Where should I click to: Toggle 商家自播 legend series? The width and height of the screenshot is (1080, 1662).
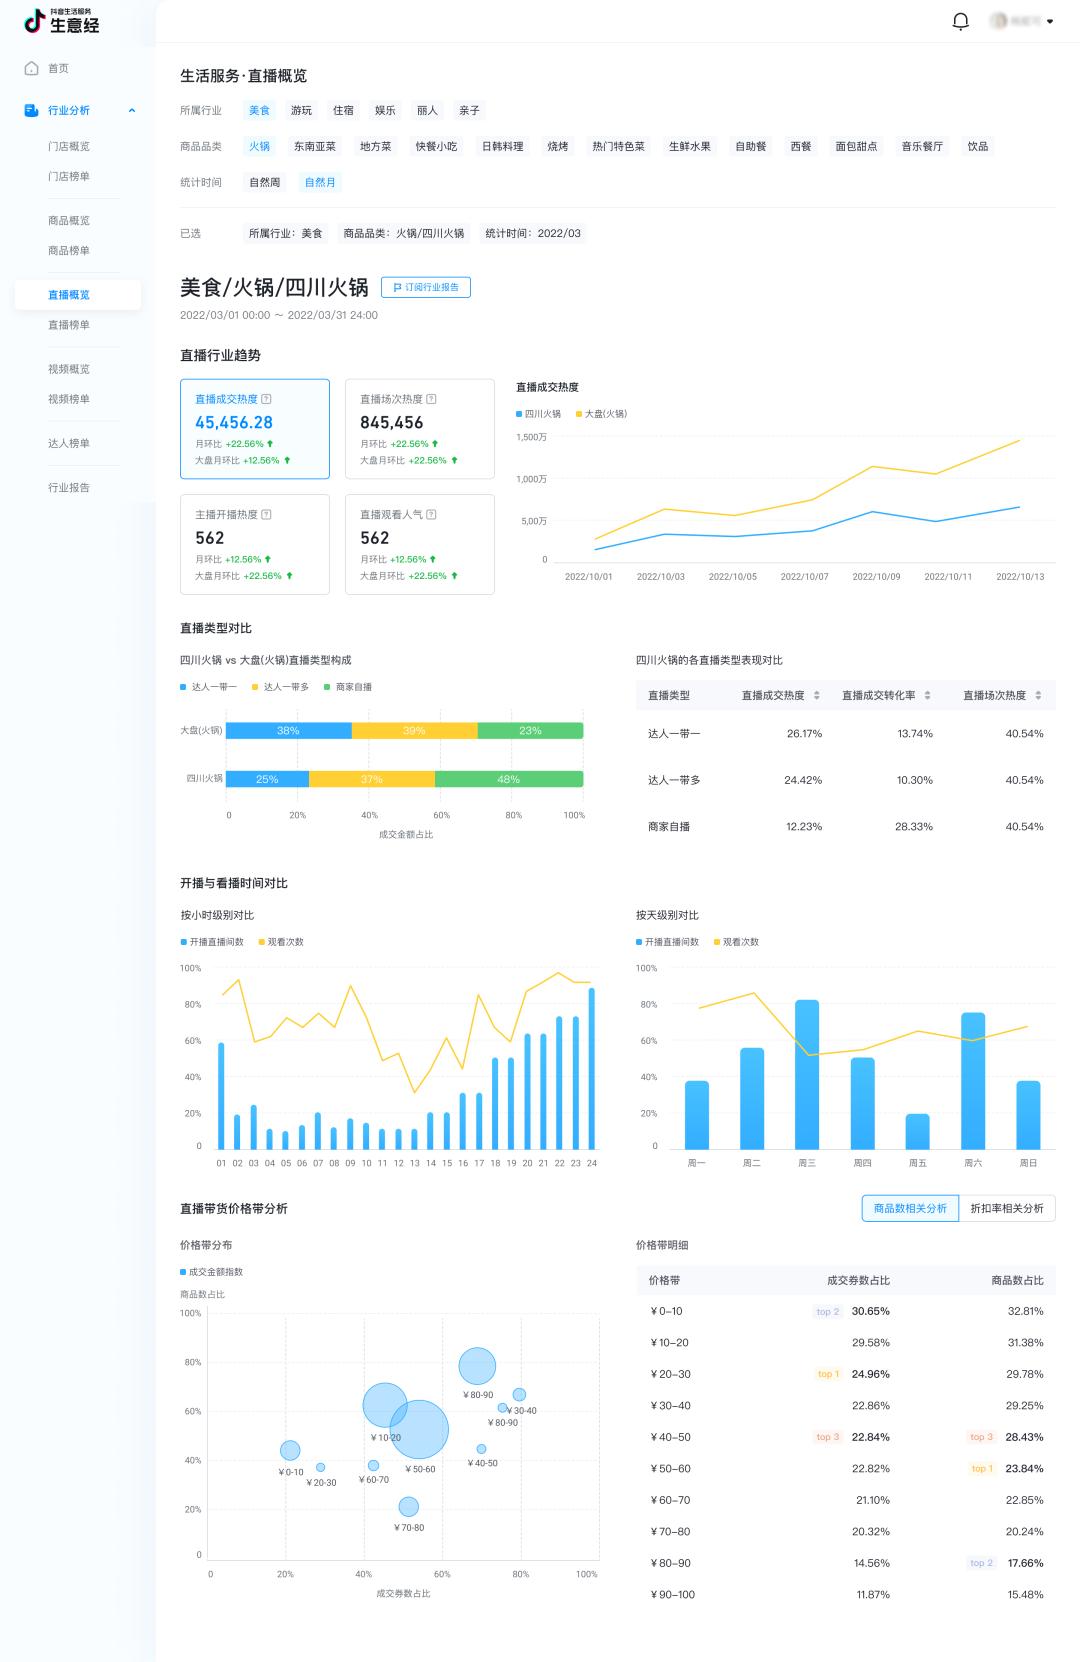tap(348, 687)
